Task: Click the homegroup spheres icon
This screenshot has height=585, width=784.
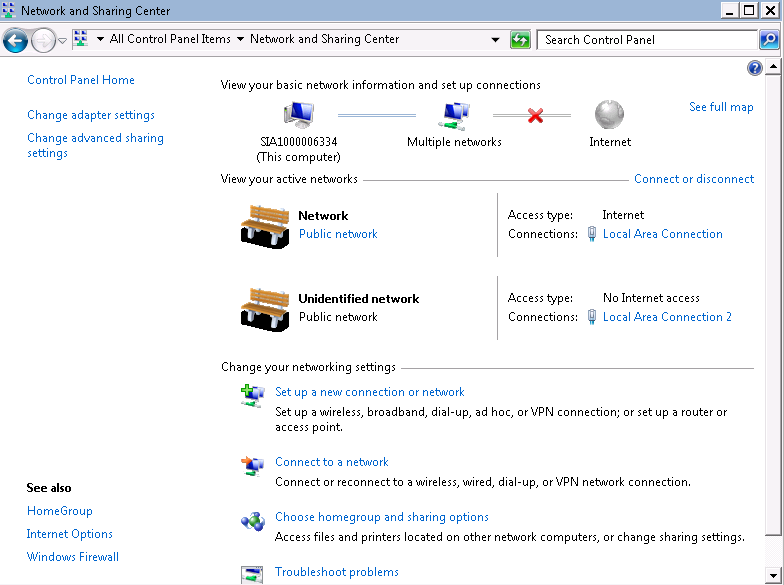Action: pyautogui.click(x=252, y=522)
